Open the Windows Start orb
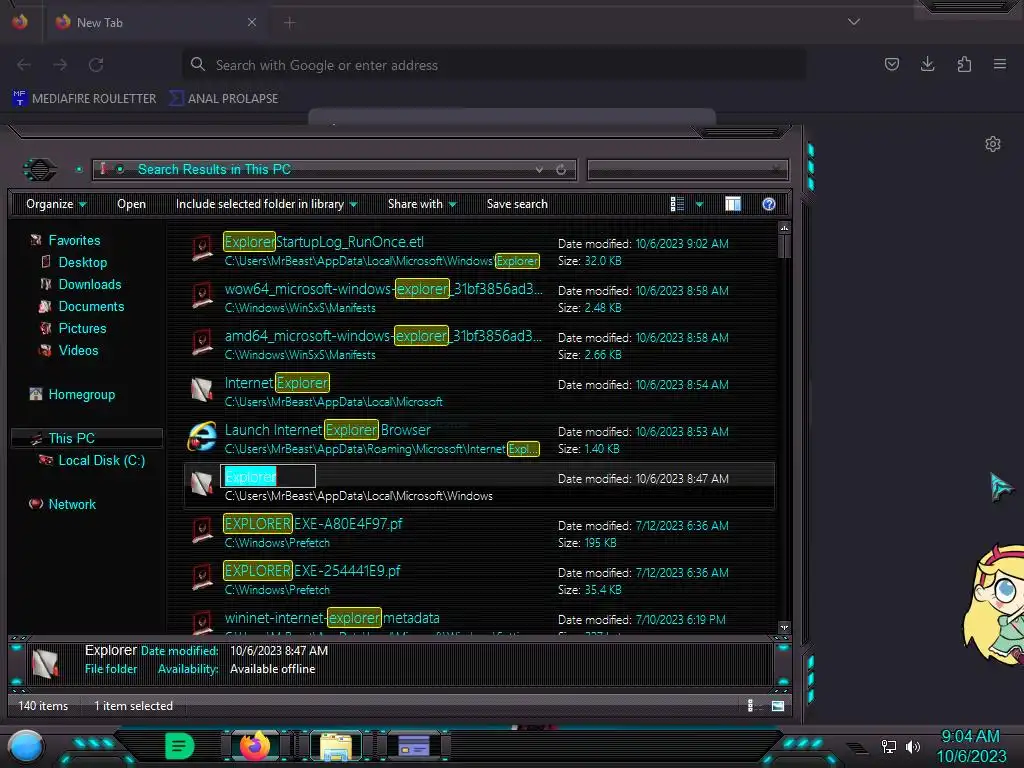This screenshot has width=1024, height=768. click(x=25, y=746)
